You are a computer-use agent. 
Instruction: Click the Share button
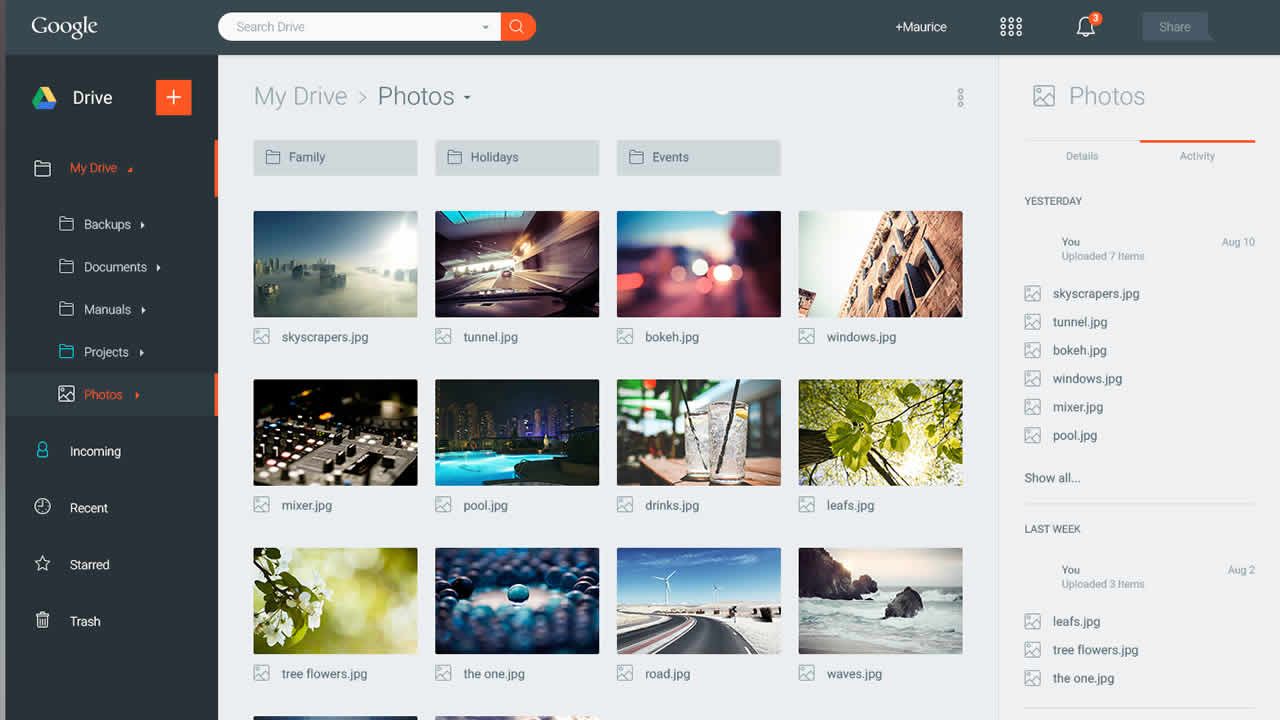point(1175,27)
